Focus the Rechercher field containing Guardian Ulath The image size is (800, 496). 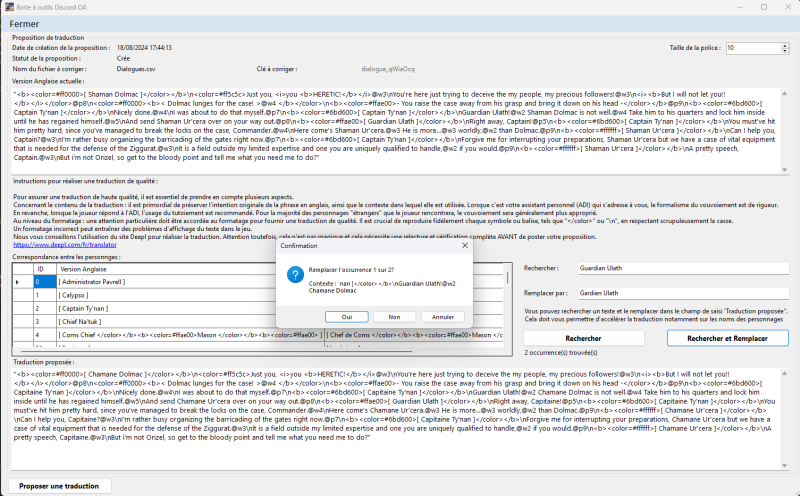click(x=684, y=268)
